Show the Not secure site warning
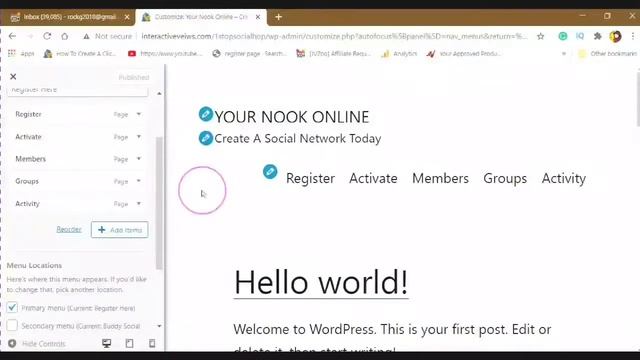The width and height of the screenshot is (640, 360). click(107, 36)
